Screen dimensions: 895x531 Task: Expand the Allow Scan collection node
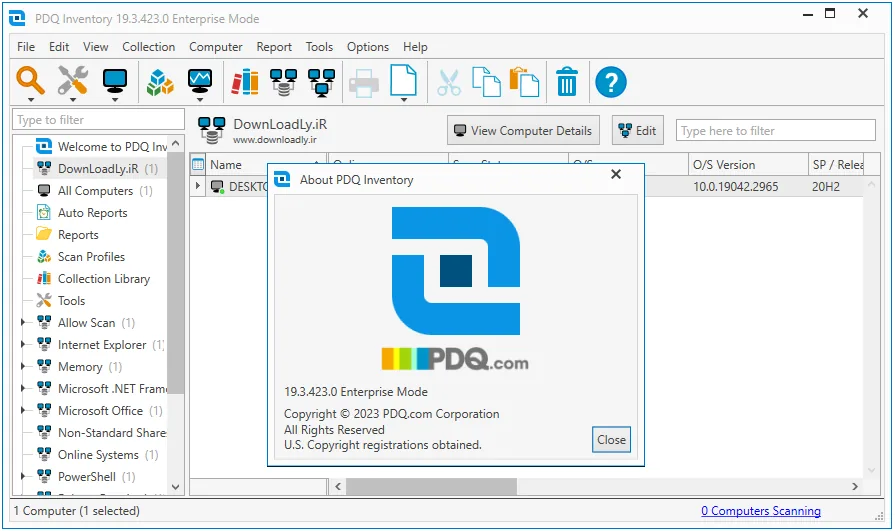[x=23, y=323]
